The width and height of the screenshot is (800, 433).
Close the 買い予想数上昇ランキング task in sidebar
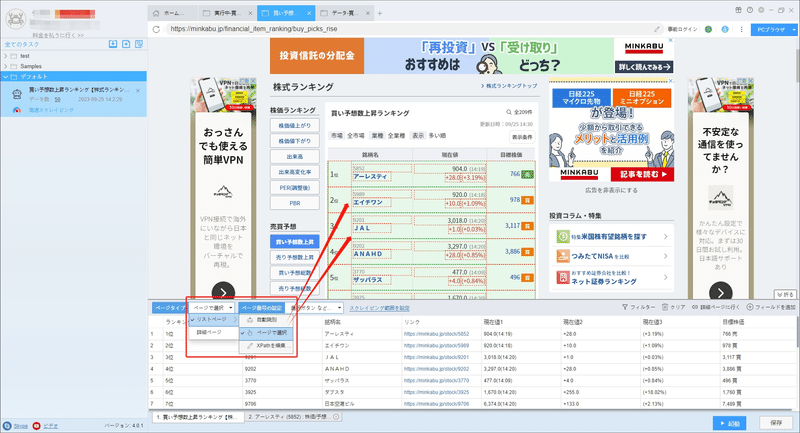[x=138, y=91]
